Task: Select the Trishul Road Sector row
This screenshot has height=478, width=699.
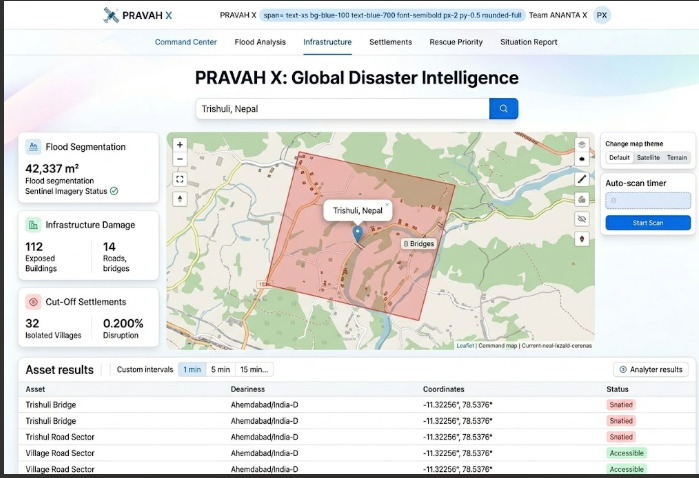Action: 355,437
